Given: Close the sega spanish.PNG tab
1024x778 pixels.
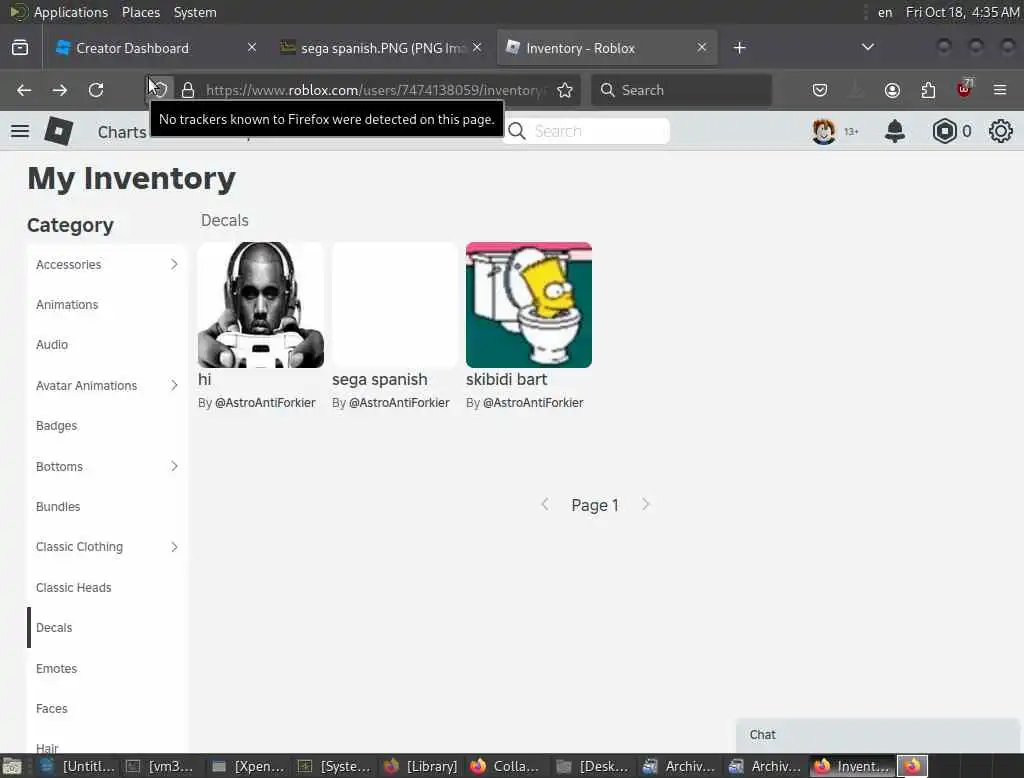Looking at the screenshot, I should [x=477, y=48].
